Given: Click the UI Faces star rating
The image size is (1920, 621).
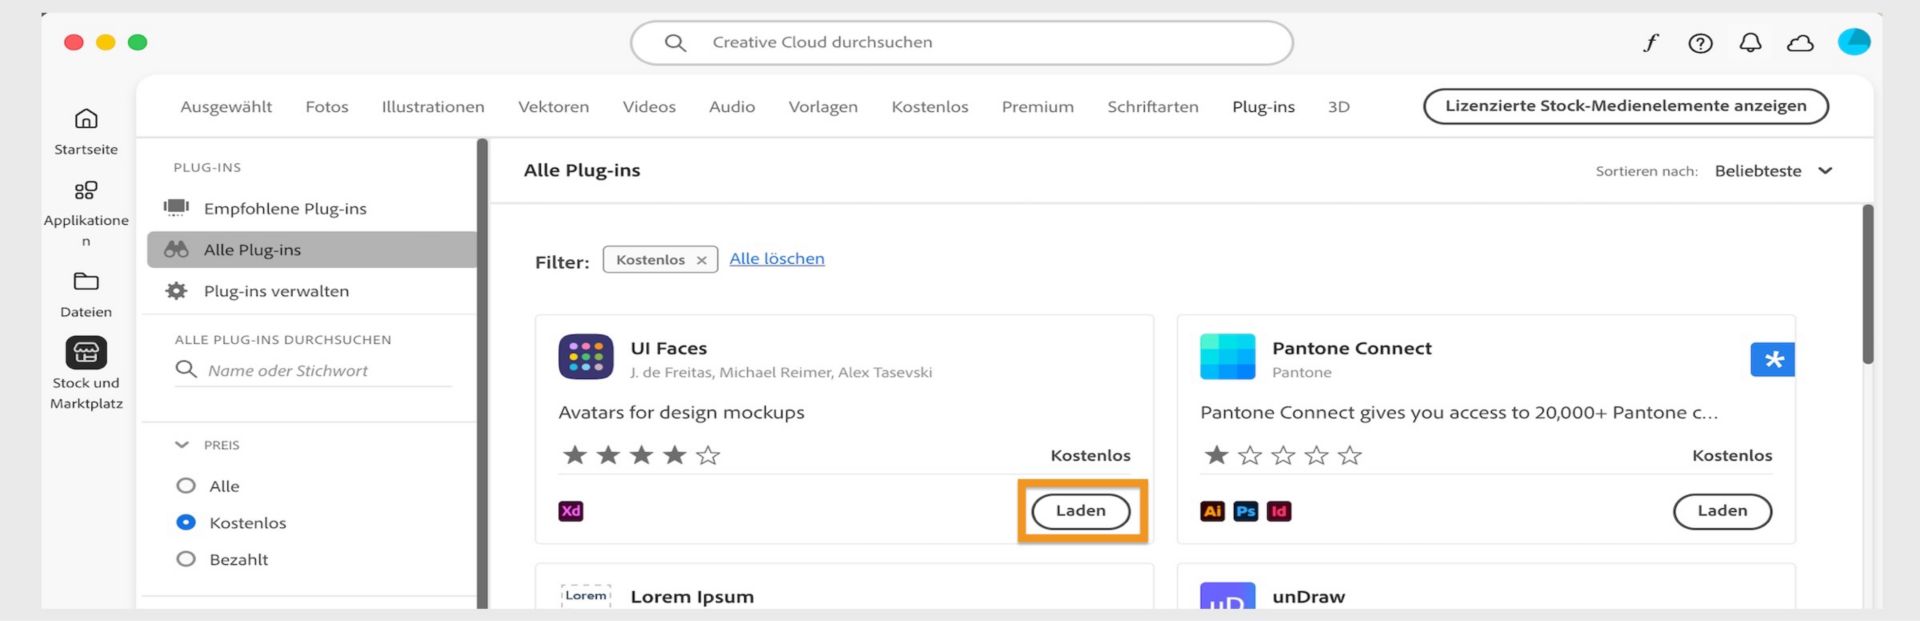Looking at the screenshot, I should [x=641, y=456].
